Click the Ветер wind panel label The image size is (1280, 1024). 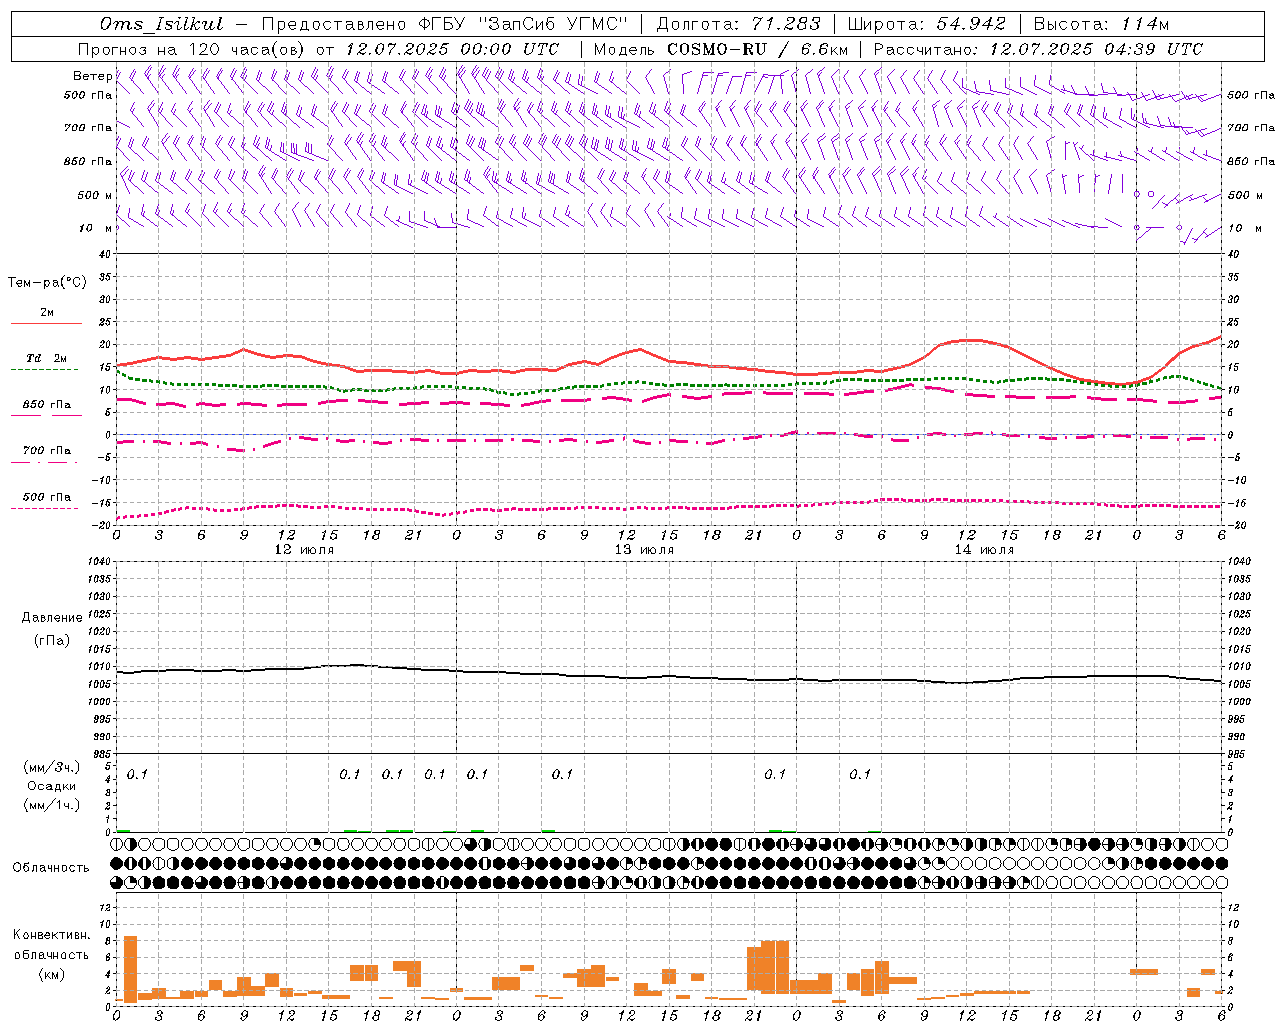click(x=92, y=76)
